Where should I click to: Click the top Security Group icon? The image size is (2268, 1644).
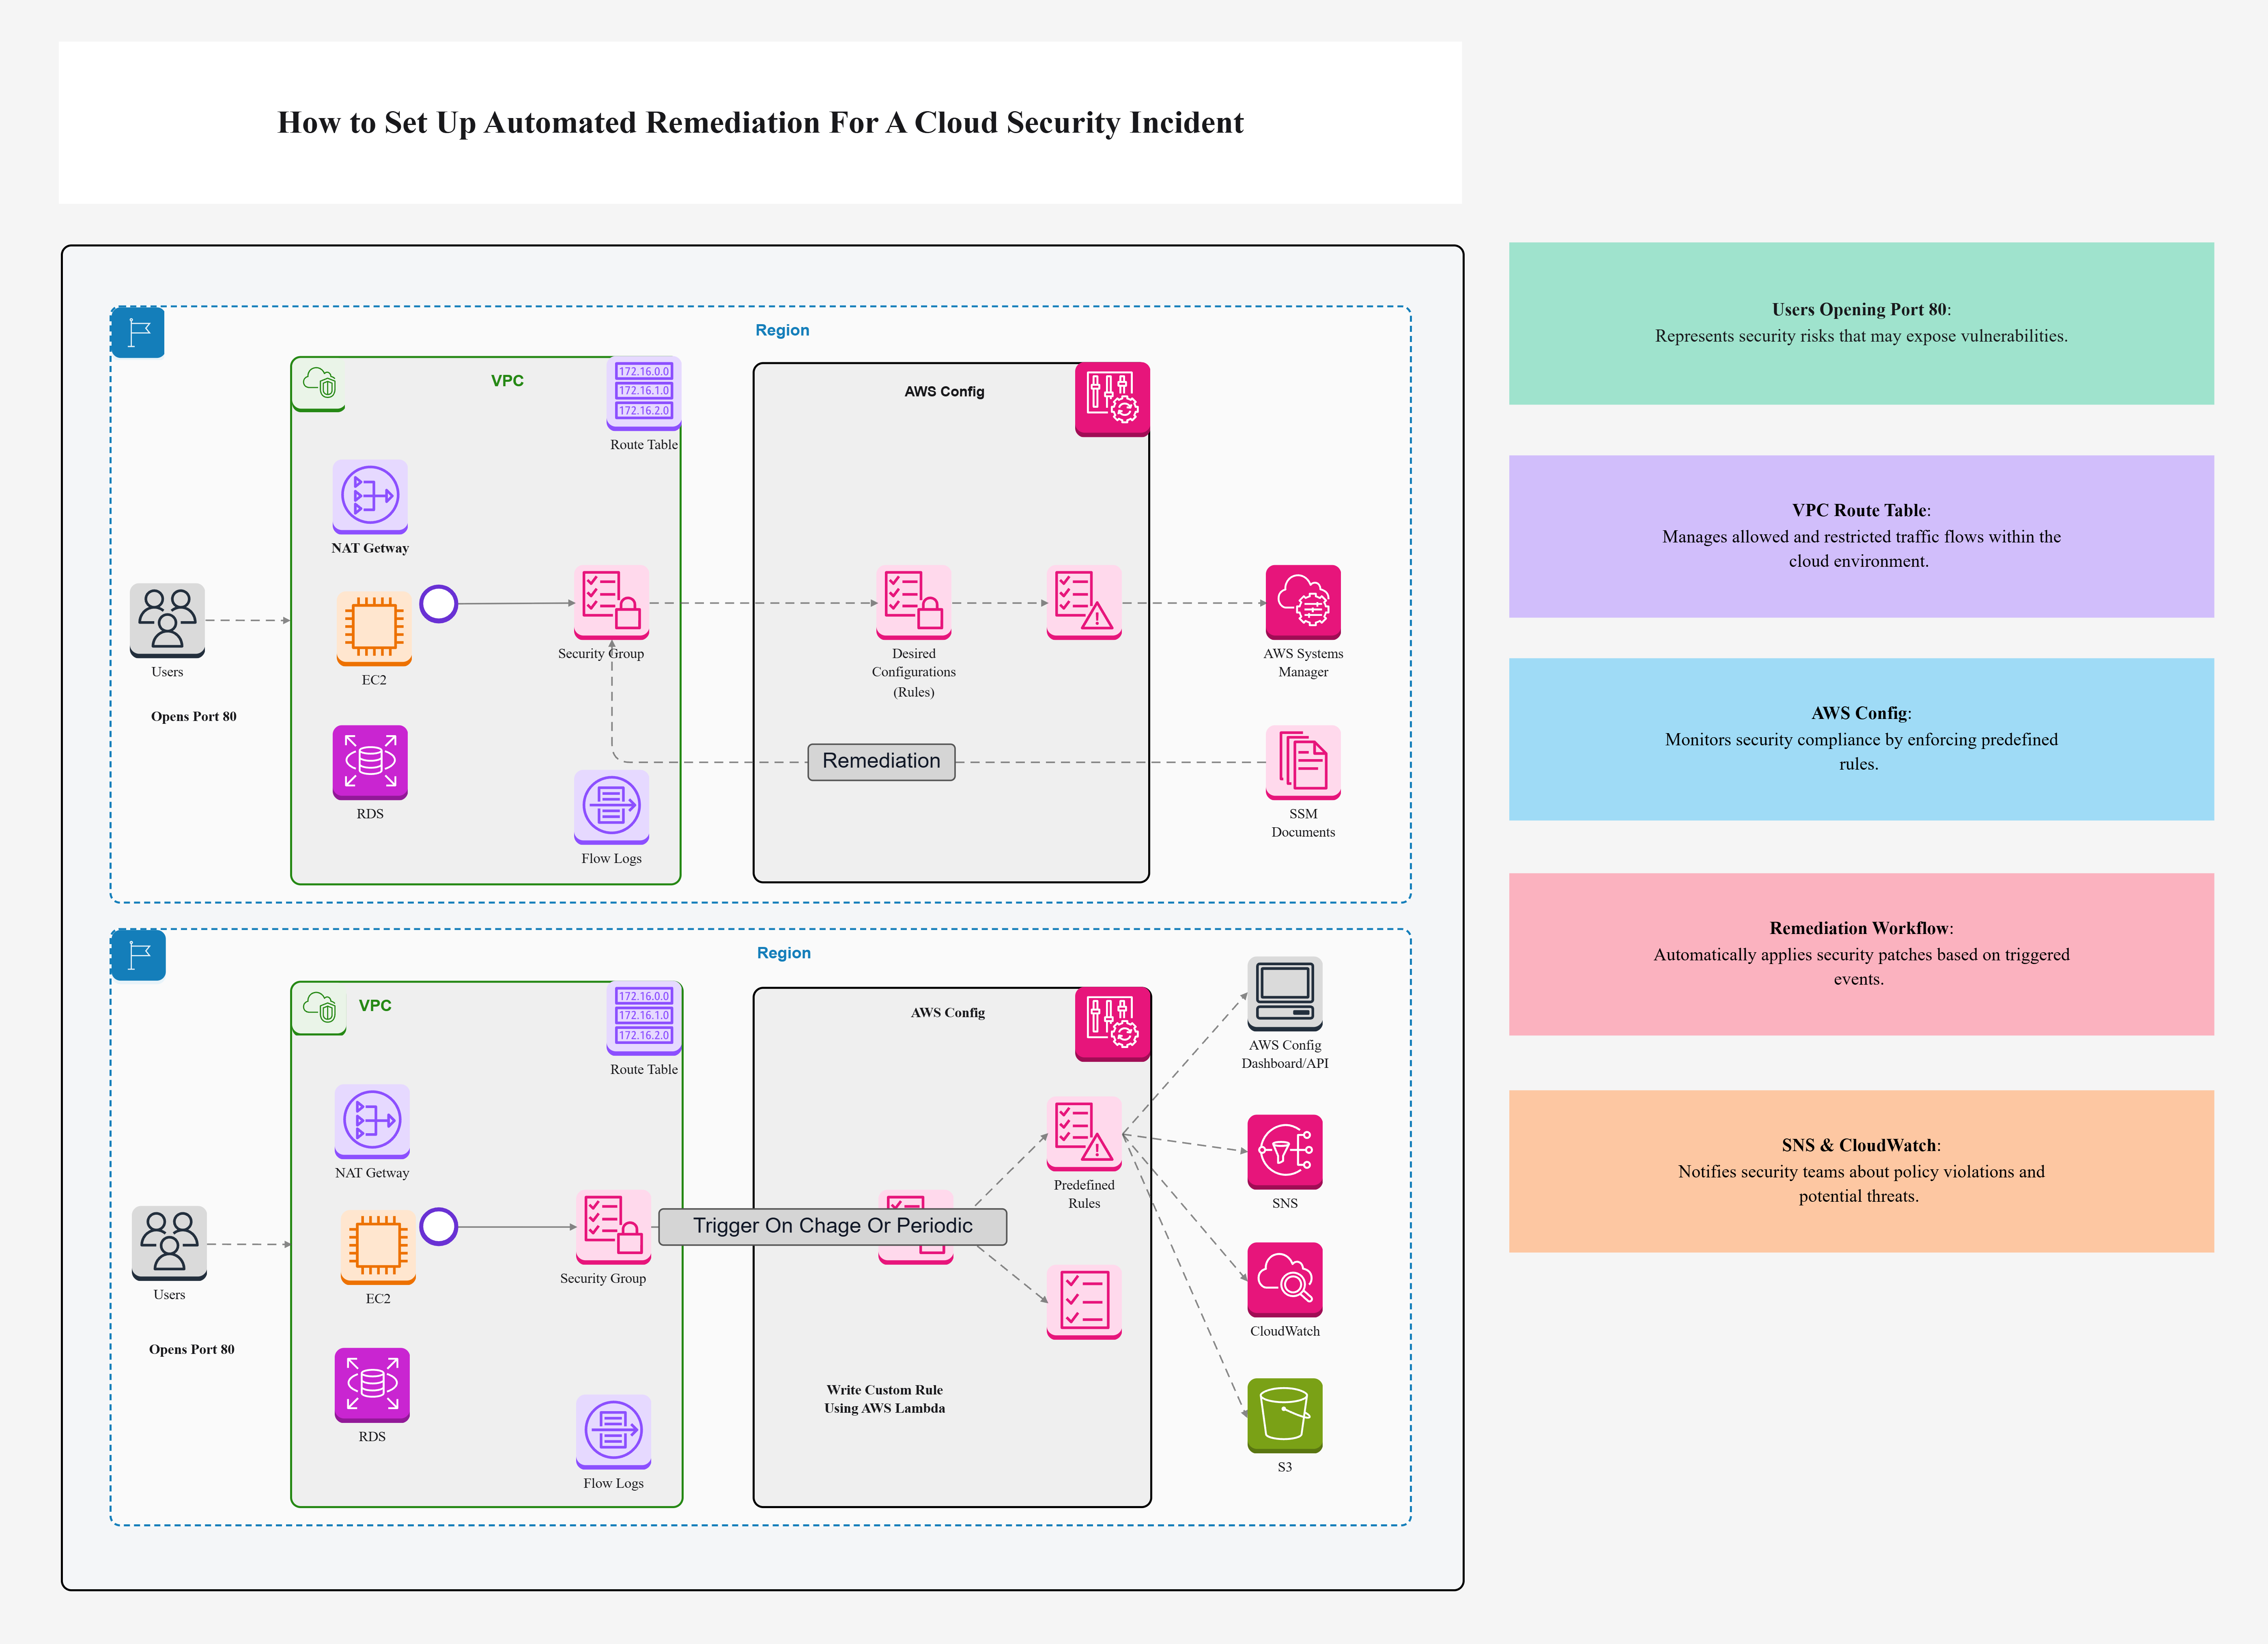pyautogui.click(x=611, y=602)
